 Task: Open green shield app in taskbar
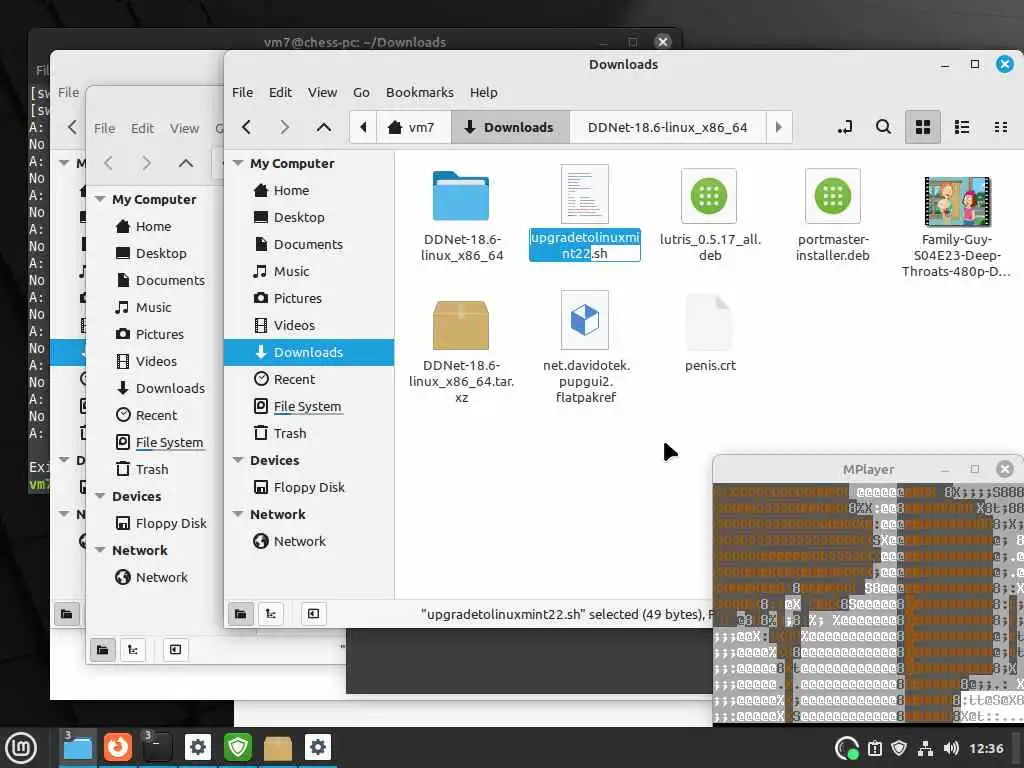coord(238,747)
